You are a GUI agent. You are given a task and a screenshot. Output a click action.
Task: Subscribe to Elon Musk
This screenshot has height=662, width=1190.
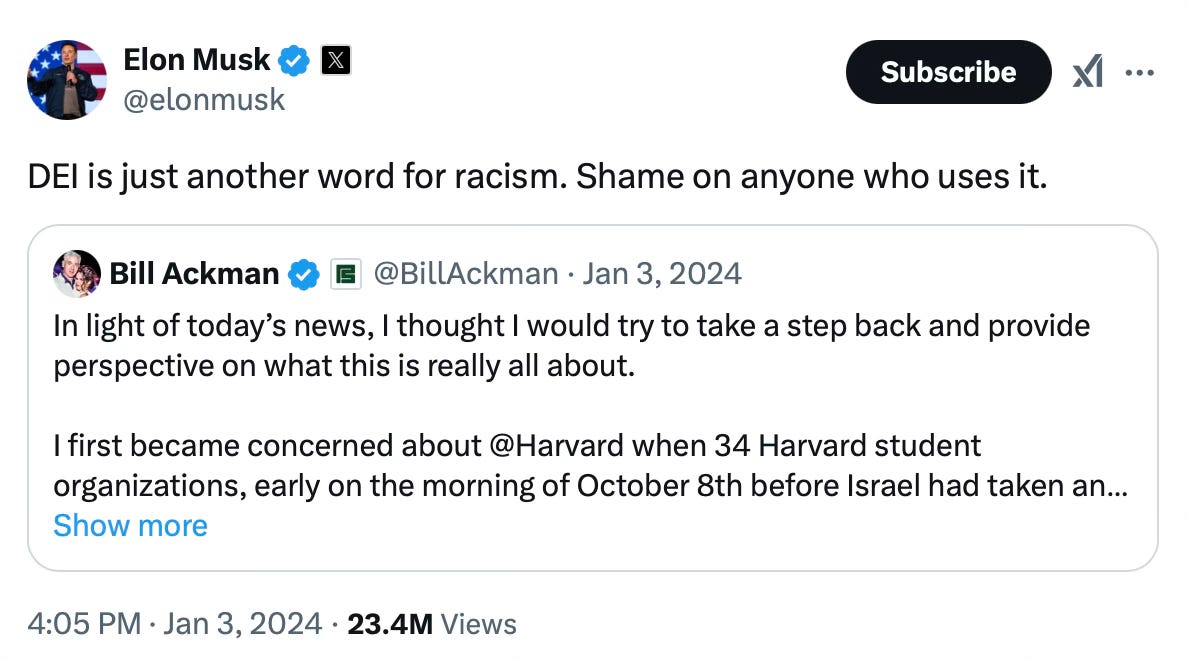(x=948, y=72)
